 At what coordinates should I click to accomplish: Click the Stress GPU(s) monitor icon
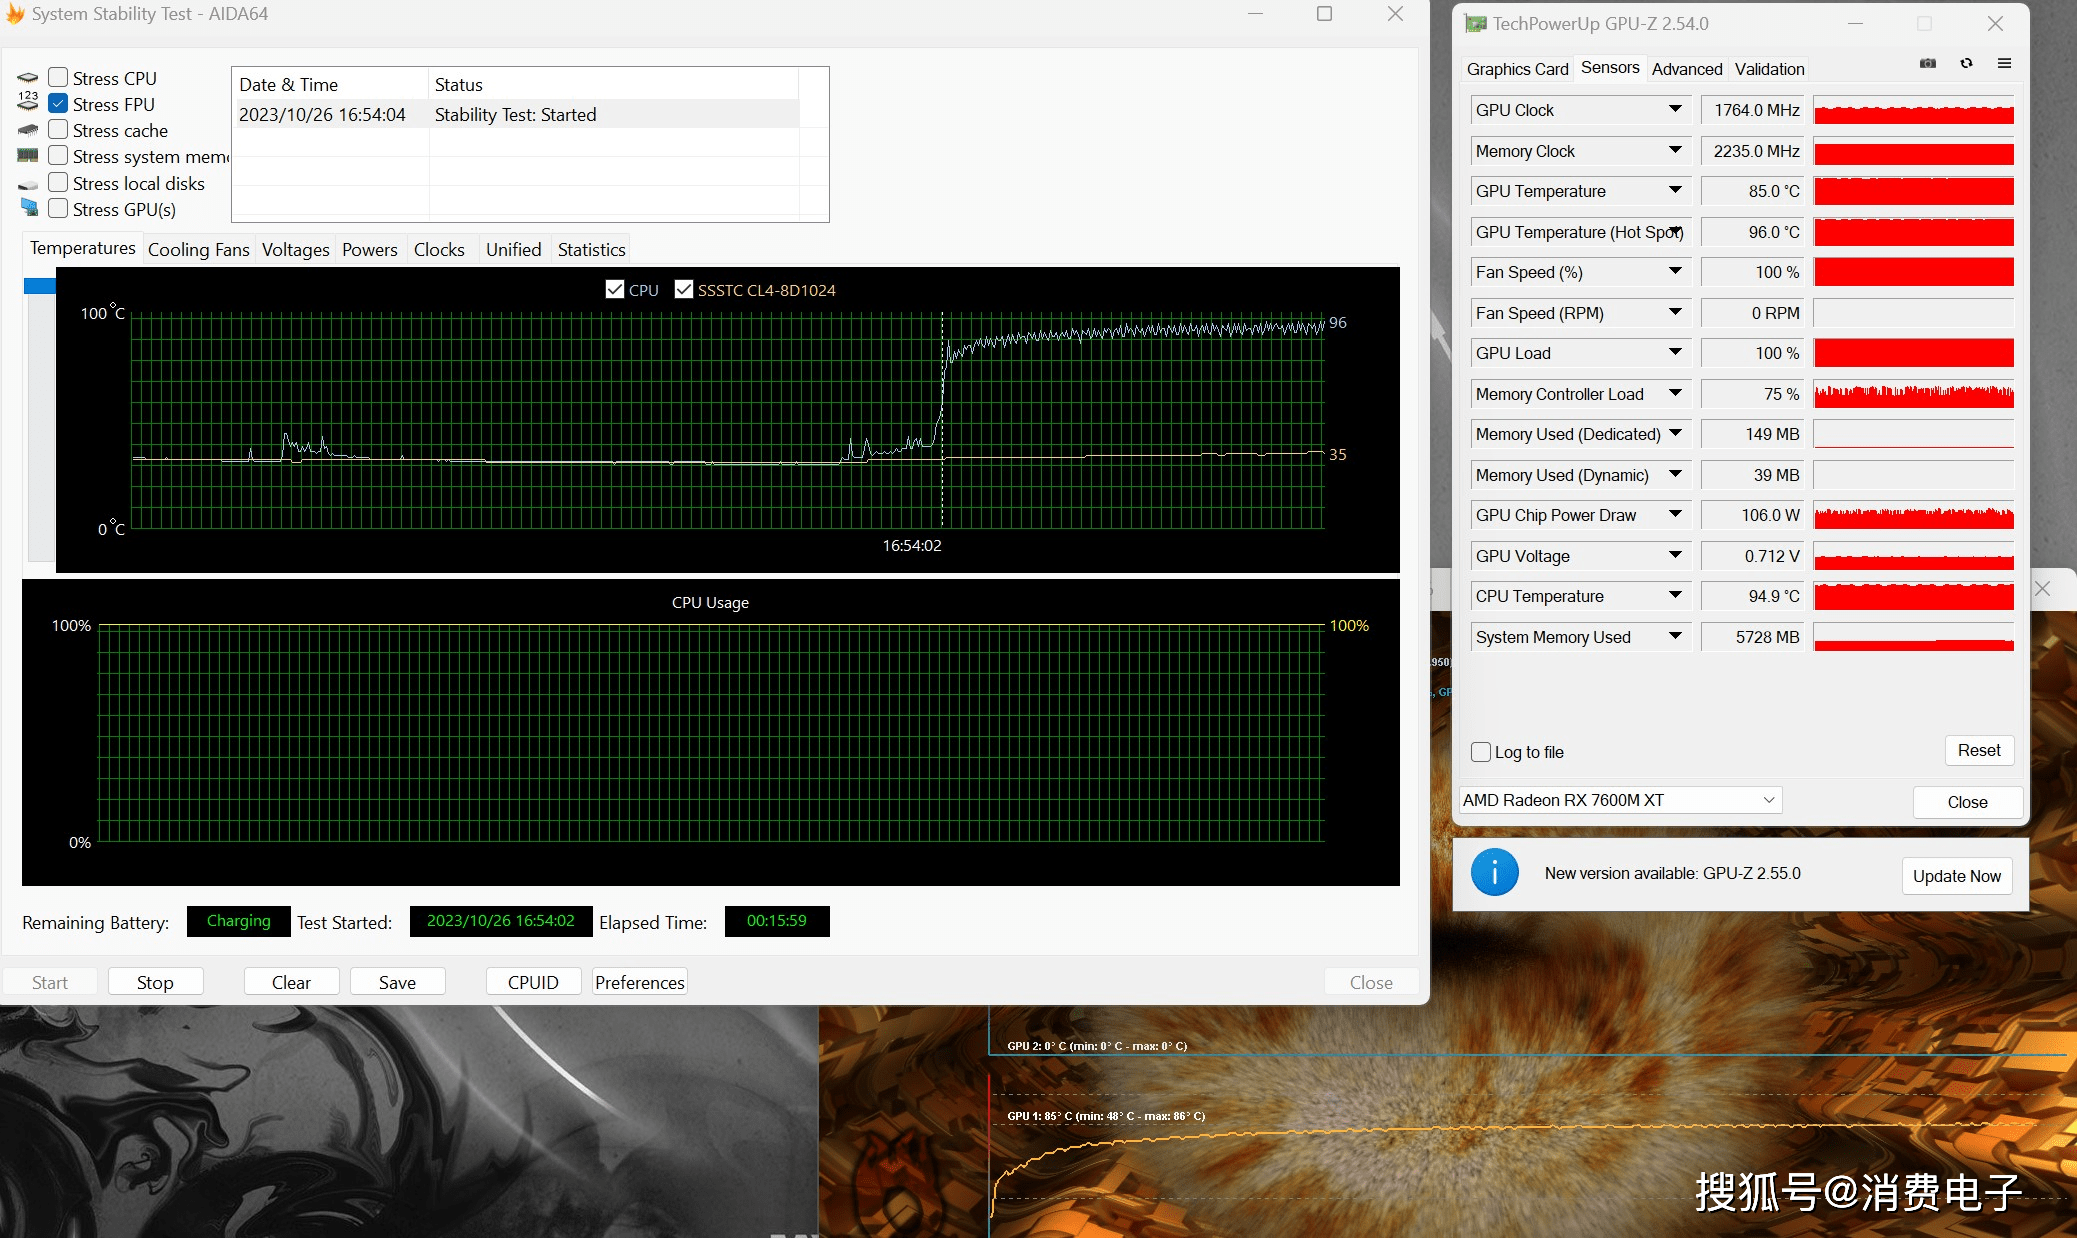pyautogui.click(x=29, y=208)
